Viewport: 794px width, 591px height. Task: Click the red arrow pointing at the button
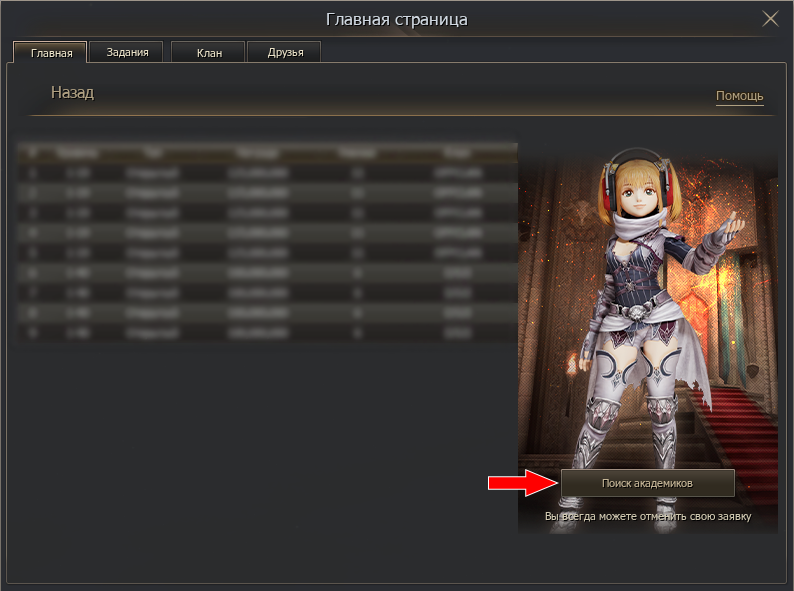pyautogui.click(x=521, y=483)
